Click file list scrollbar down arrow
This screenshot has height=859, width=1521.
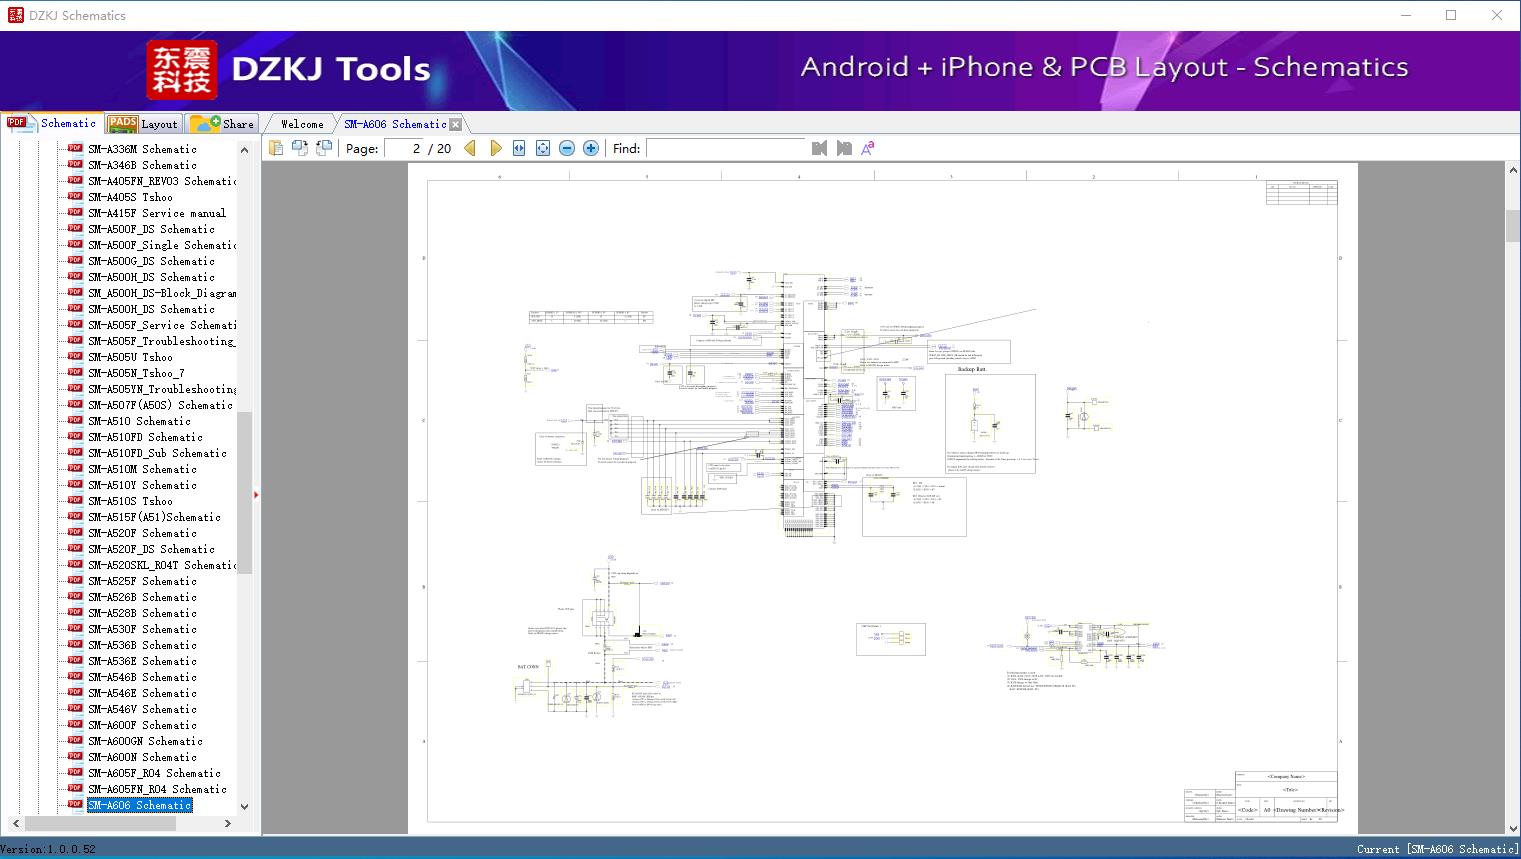[x=244, y=806]
